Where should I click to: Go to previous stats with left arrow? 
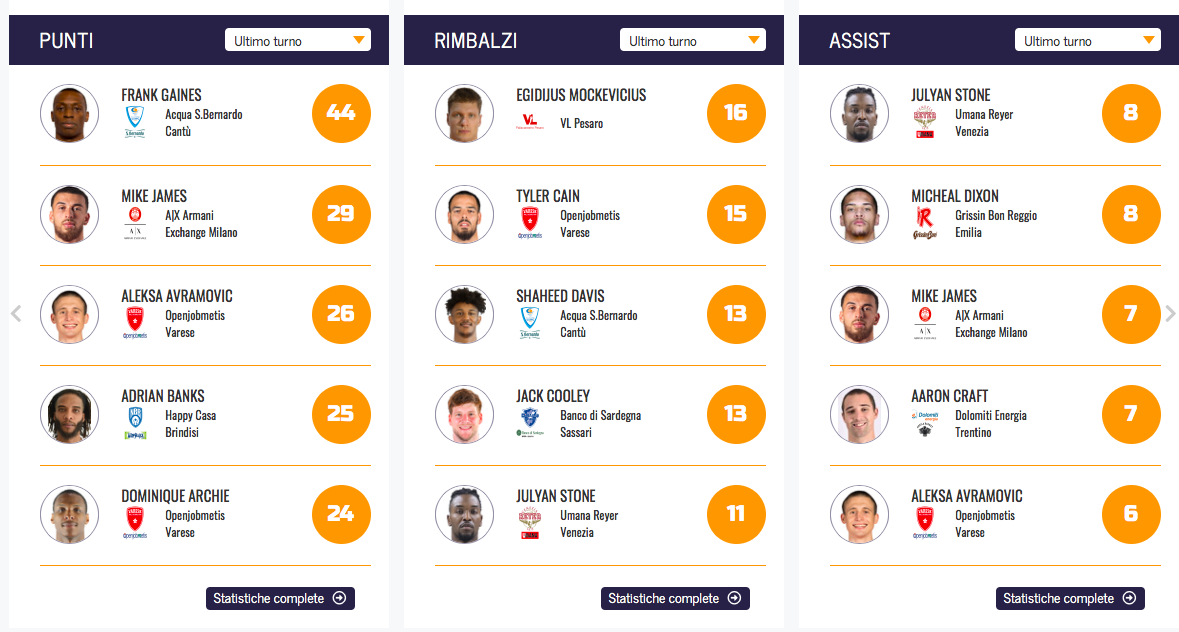click(16, 313)
